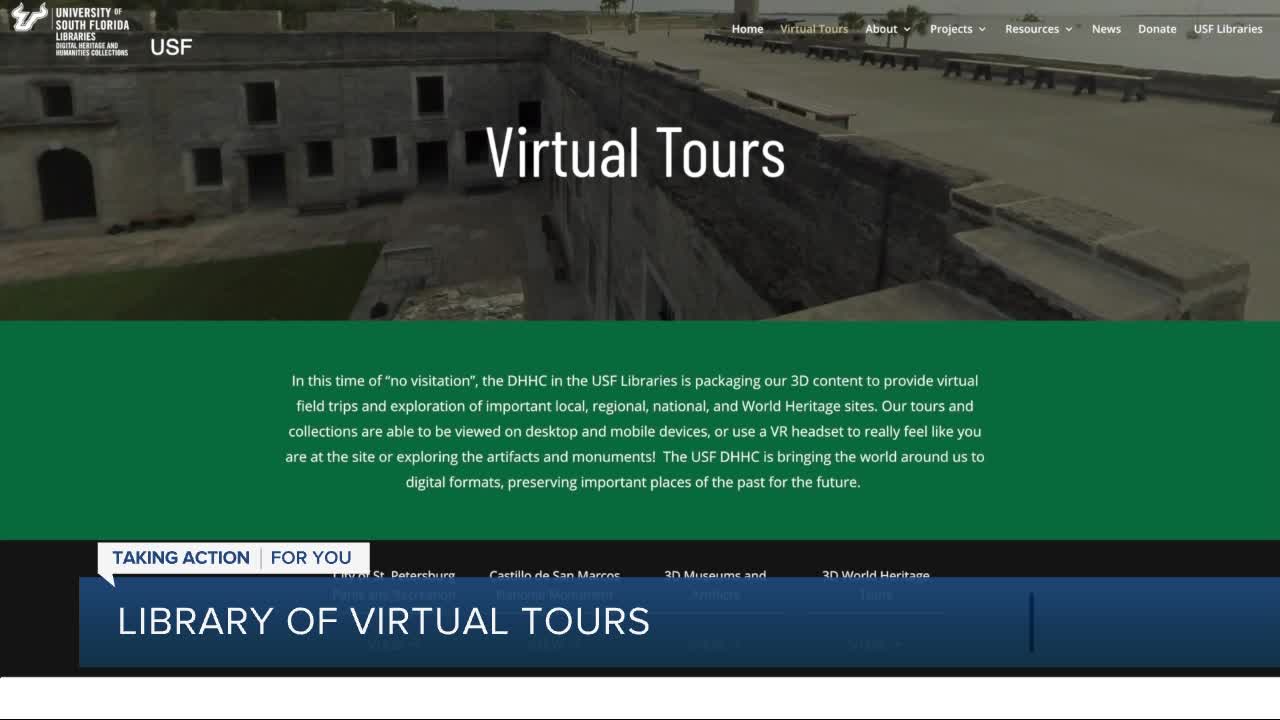
Task: Click Library of Virtual Tours banner text
Action: pos(384,621)
